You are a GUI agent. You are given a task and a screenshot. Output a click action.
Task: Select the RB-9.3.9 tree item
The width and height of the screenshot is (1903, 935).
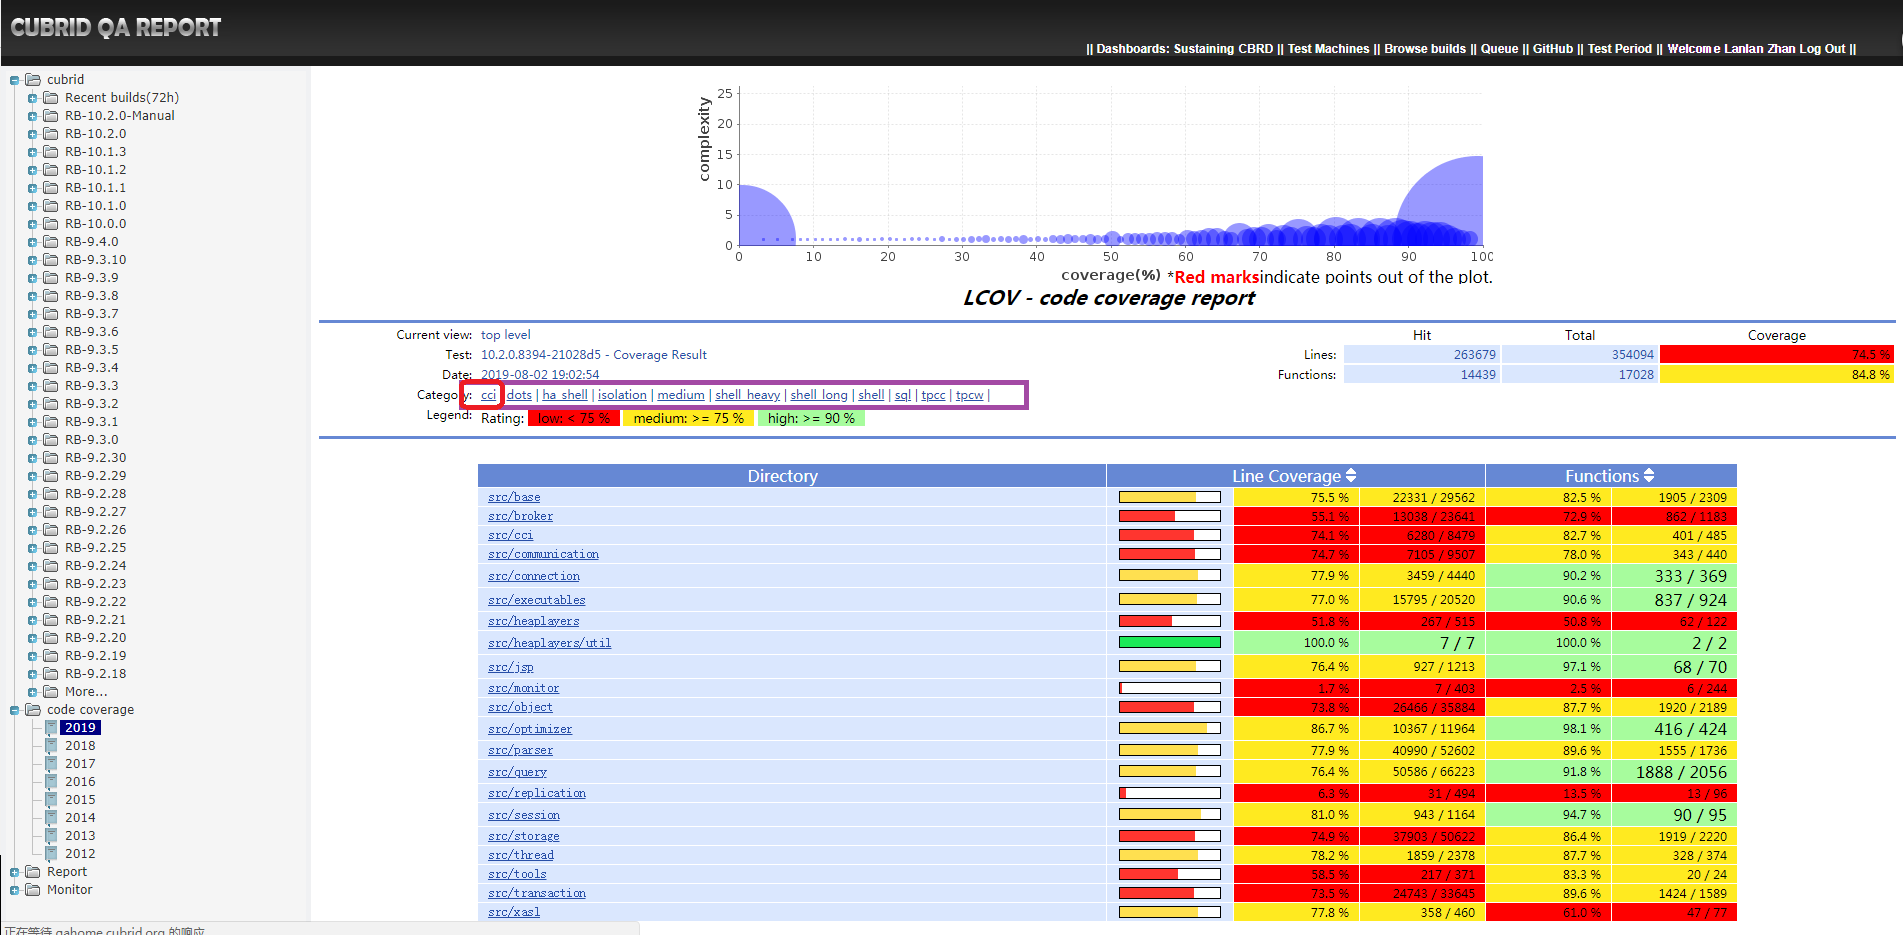click(92, 278)
